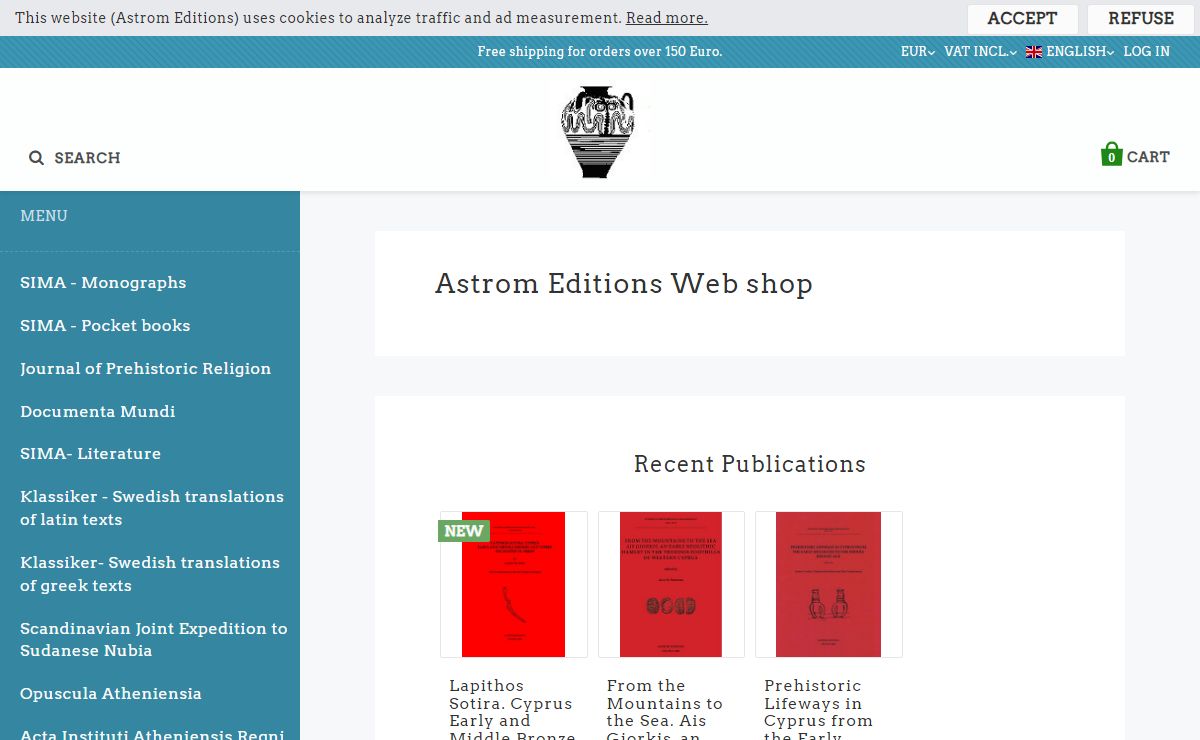This screenshot has height=740, width=1200.
Task: Click the magnifying glass search icon
Action: click(x=37, y=158)
